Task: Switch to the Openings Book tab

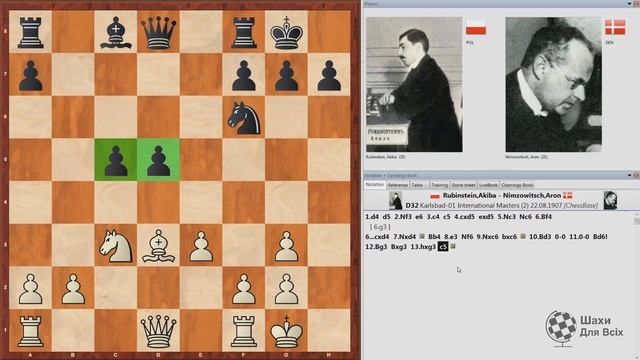Action: pyautogui.click(x=517, y=185)
